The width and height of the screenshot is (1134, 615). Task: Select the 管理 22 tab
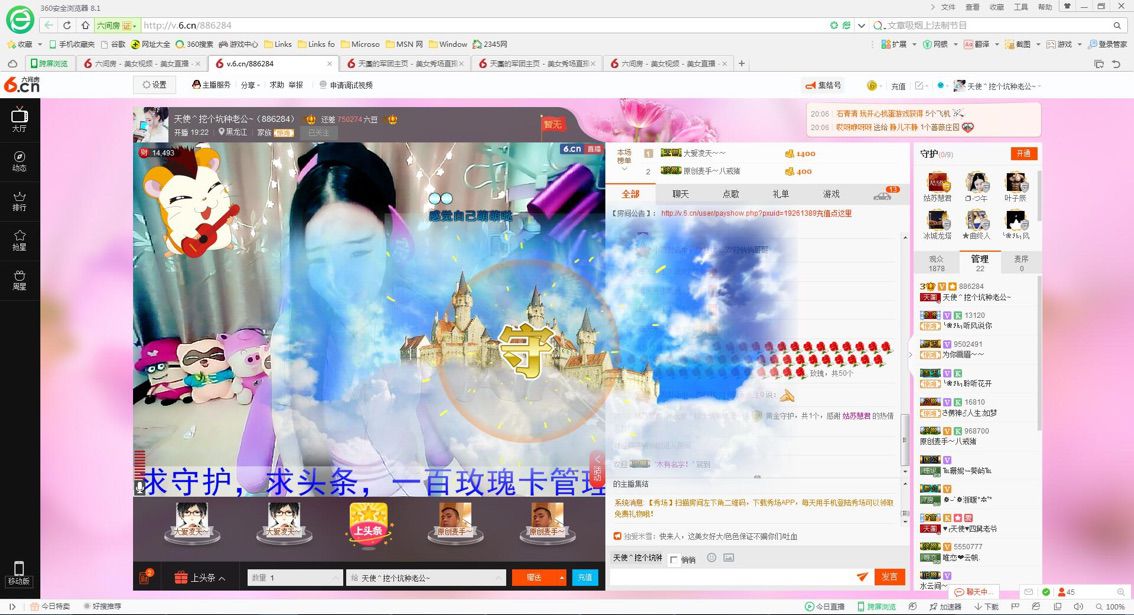tap(979, 263)
